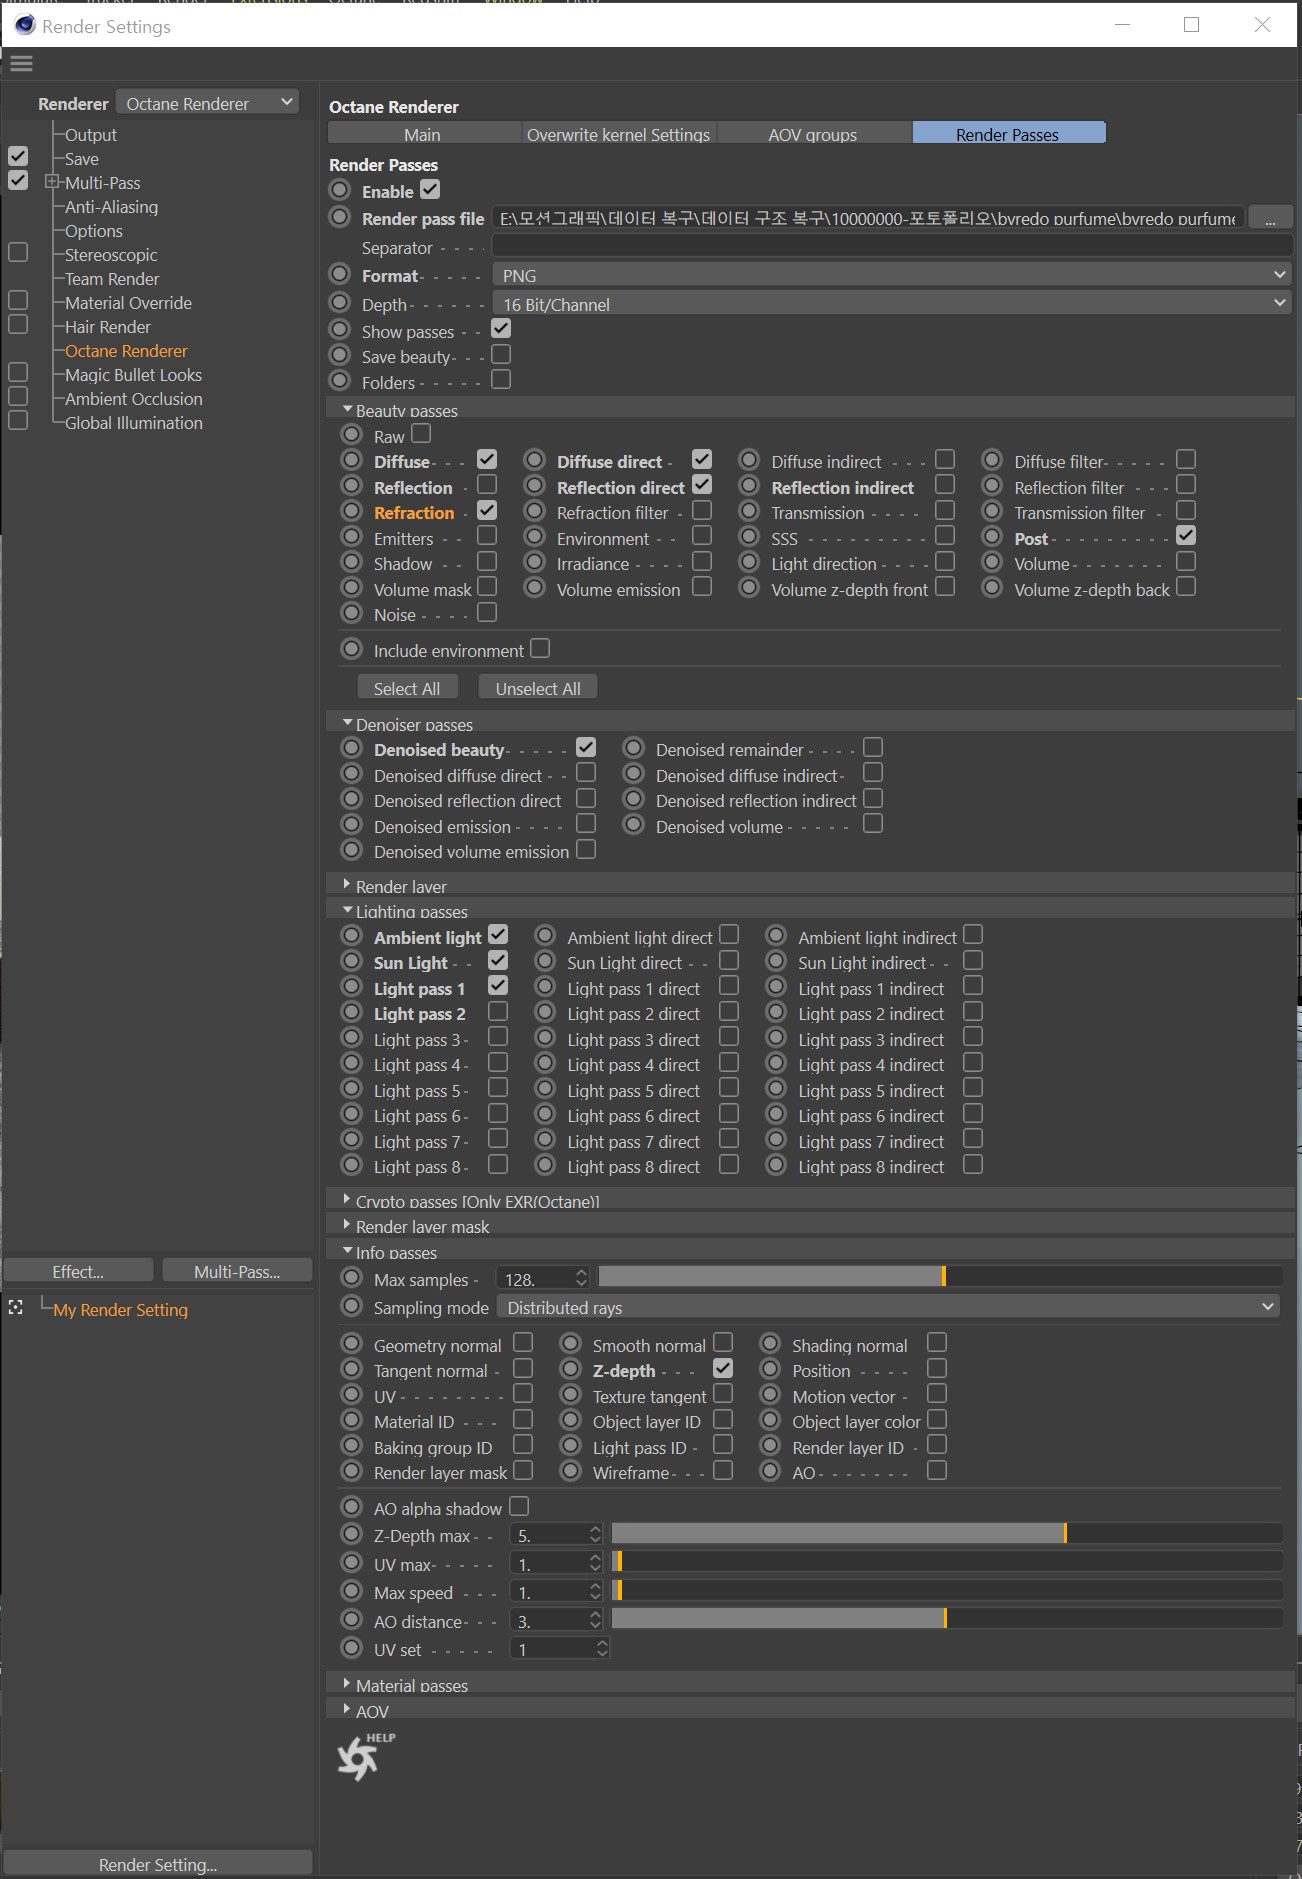Switch to the AOV groups tab
Viewport: 1302px width, 1879px height.
click(x=813, y=134)
